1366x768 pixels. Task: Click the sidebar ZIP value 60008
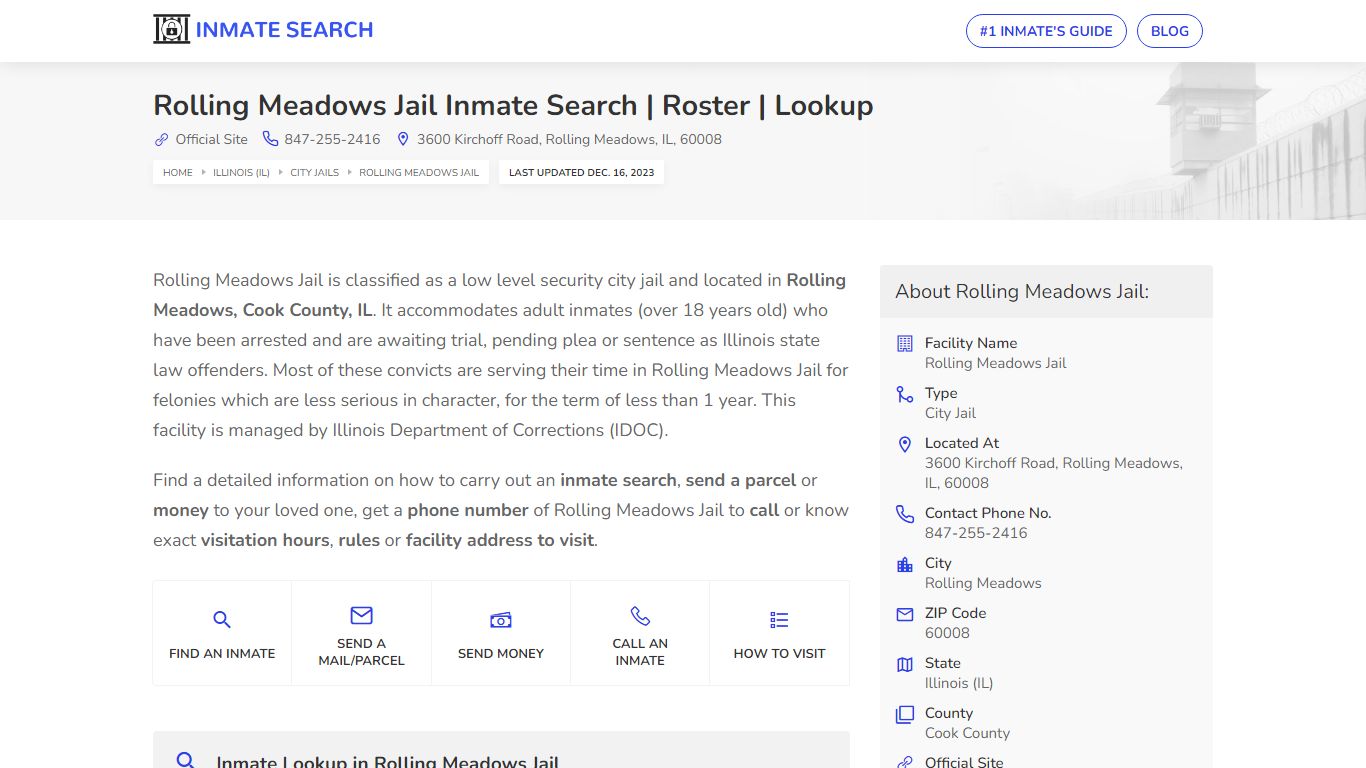(947, 633)
